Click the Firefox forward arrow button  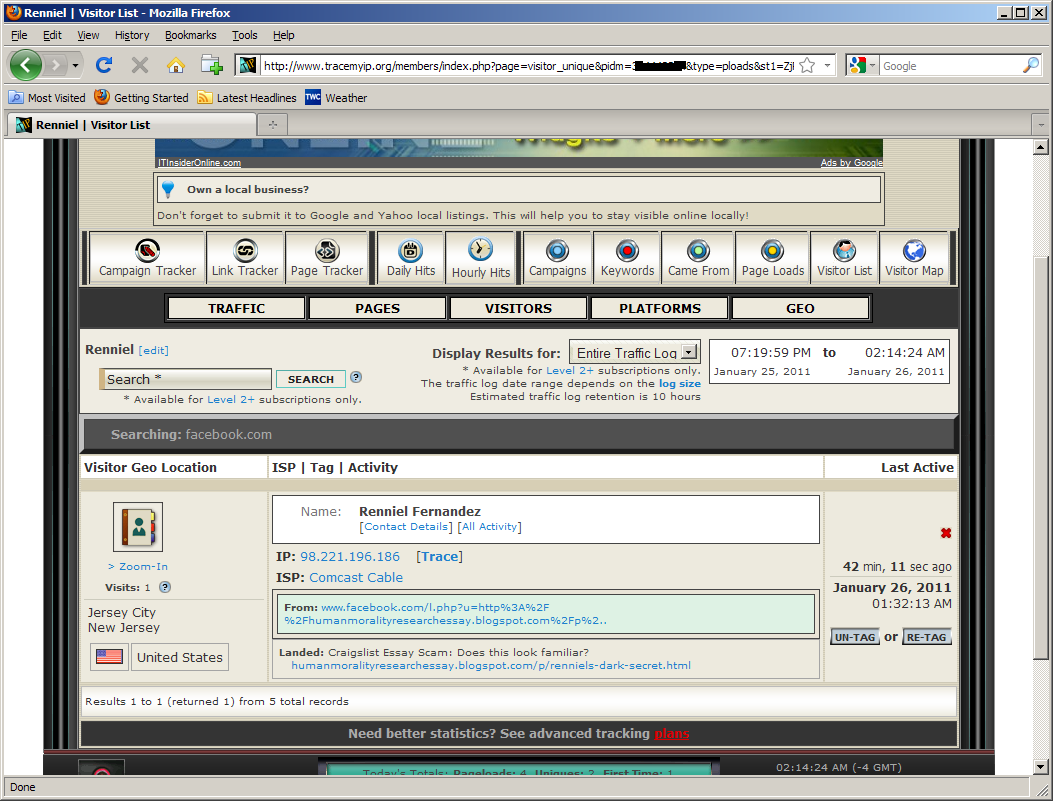55,65
